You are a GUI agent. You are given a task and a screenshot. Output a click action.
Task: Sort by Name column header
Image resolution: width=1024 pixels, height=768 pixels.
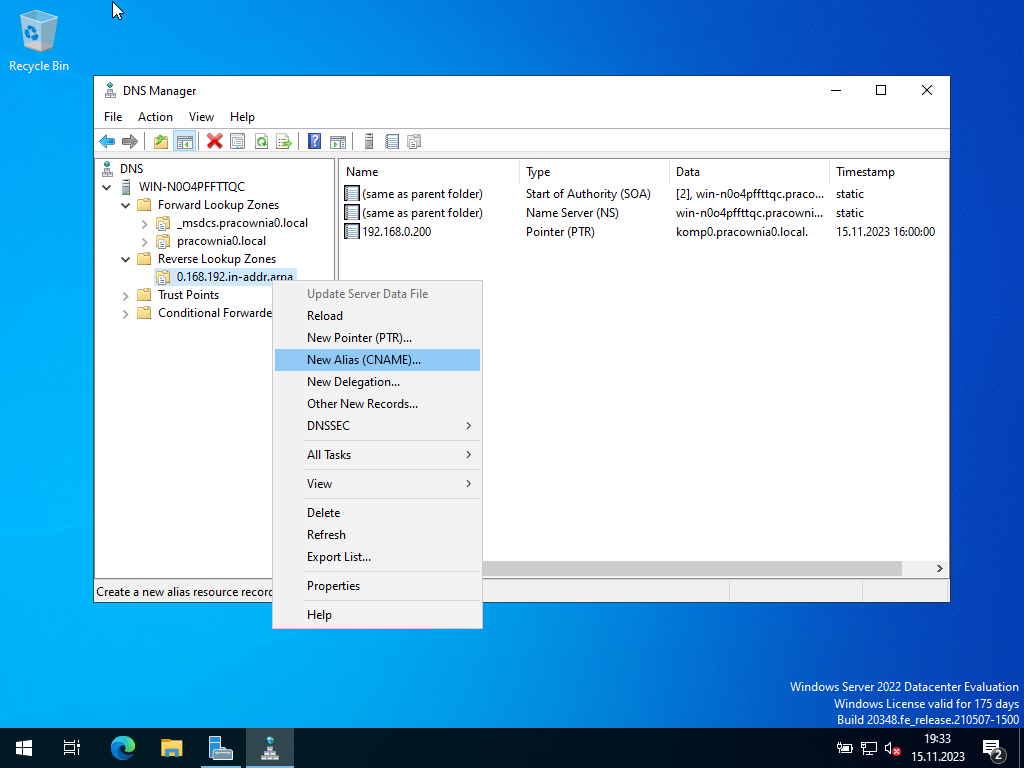coord(430,172)
